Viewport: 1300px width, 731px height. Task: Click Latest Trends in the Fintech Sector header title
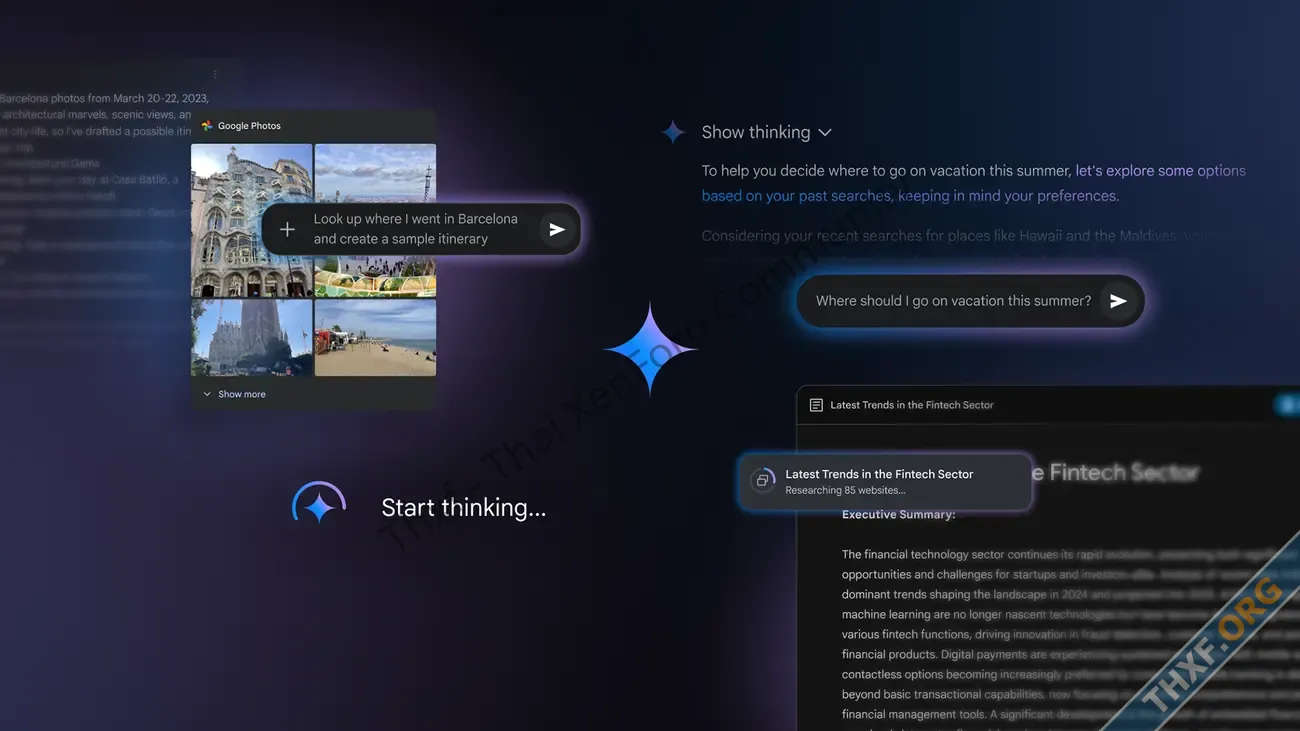(912, 405)
